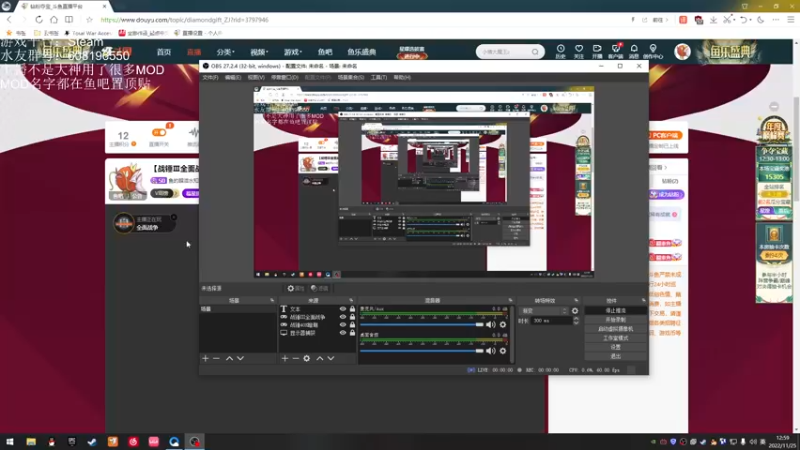This screenshot has width=800, height=450.
Task: Open the browser download icon
Action: pyautogui.click(x=713, y=19)
